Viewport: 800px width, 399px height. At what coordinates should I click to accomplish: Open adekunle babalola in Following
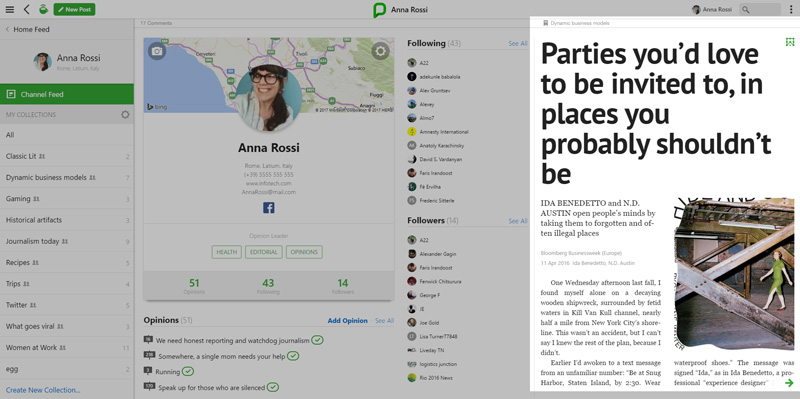434,77
